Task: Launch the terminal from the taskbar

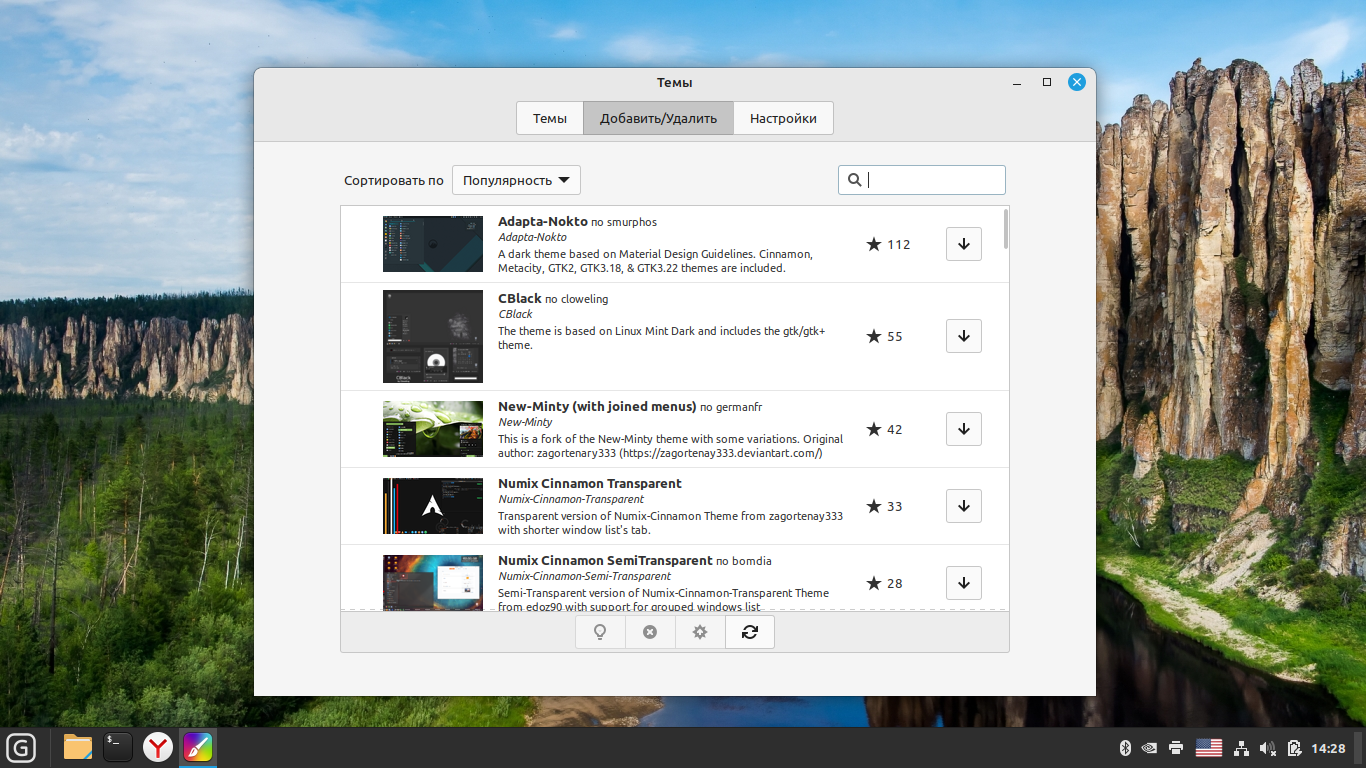Action: pos(118,747)
